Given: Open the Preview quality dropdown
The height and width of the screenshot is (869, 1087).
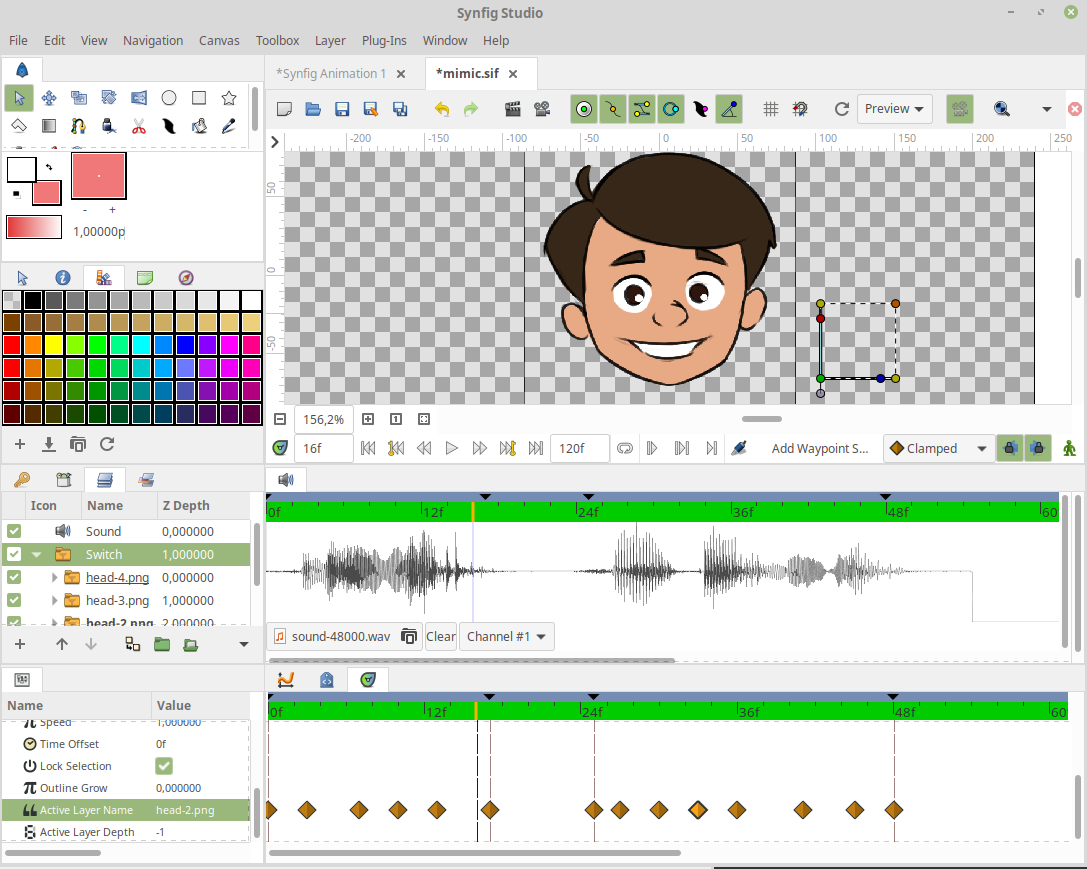Looking at the screenshot, I should tap(894, 109).
